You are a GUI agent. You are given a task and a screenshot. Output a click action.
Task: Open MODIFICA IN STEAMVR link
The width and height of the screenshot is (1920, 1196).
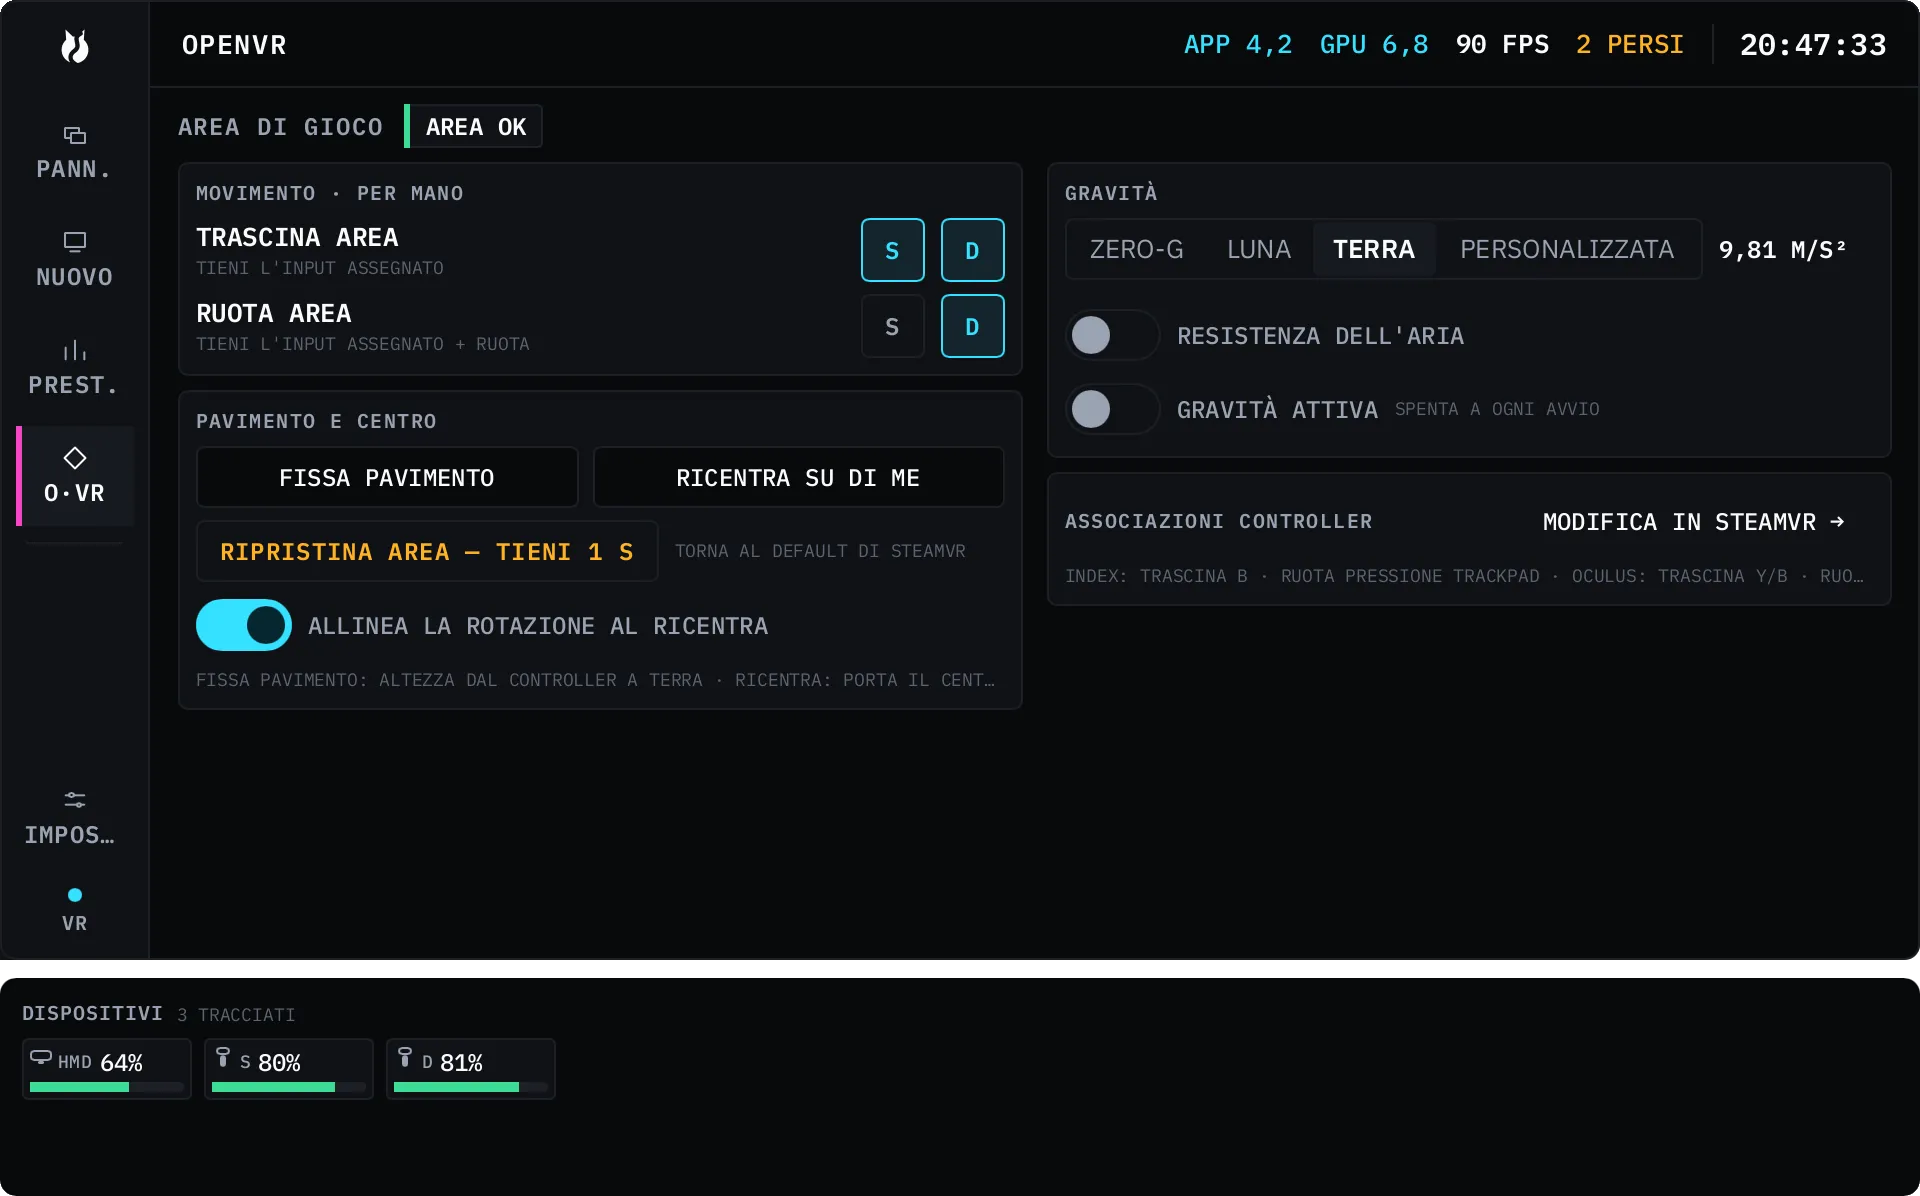click(1694, 522)
